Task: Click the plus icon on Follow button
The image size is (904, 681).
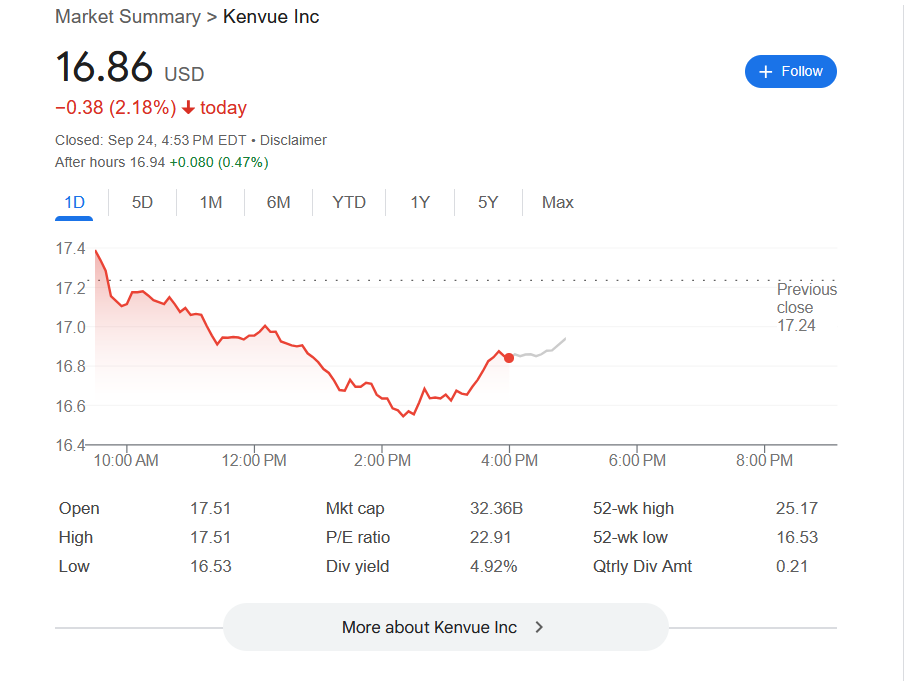Action: [766, 71]
